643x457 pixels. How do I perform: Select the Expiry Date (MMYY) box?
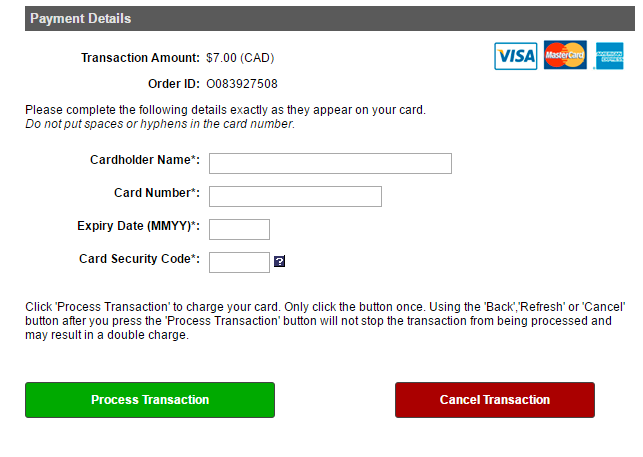239,229
